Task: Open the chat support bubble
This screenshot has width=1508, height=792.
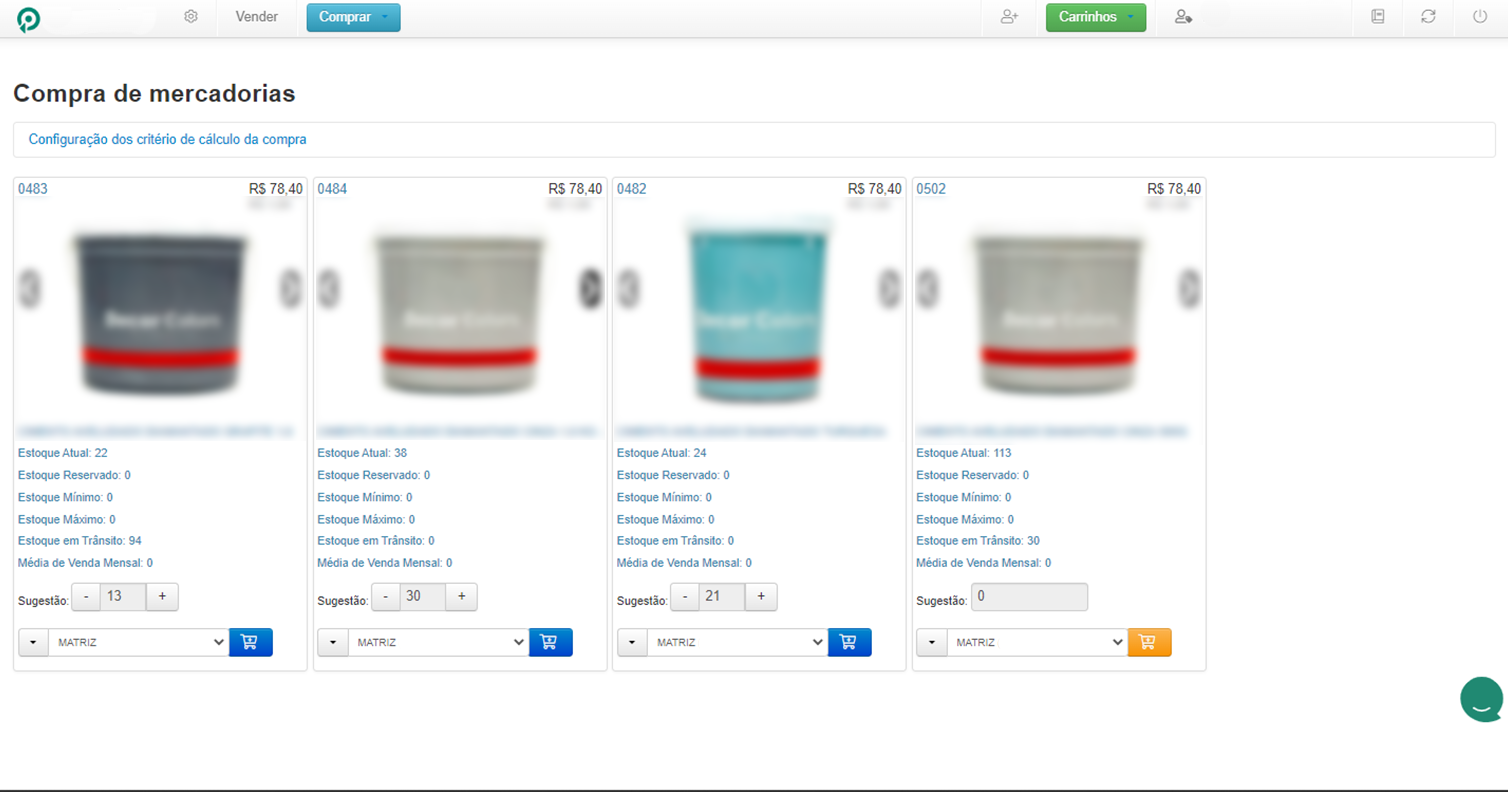Action: coord(1480,699)
